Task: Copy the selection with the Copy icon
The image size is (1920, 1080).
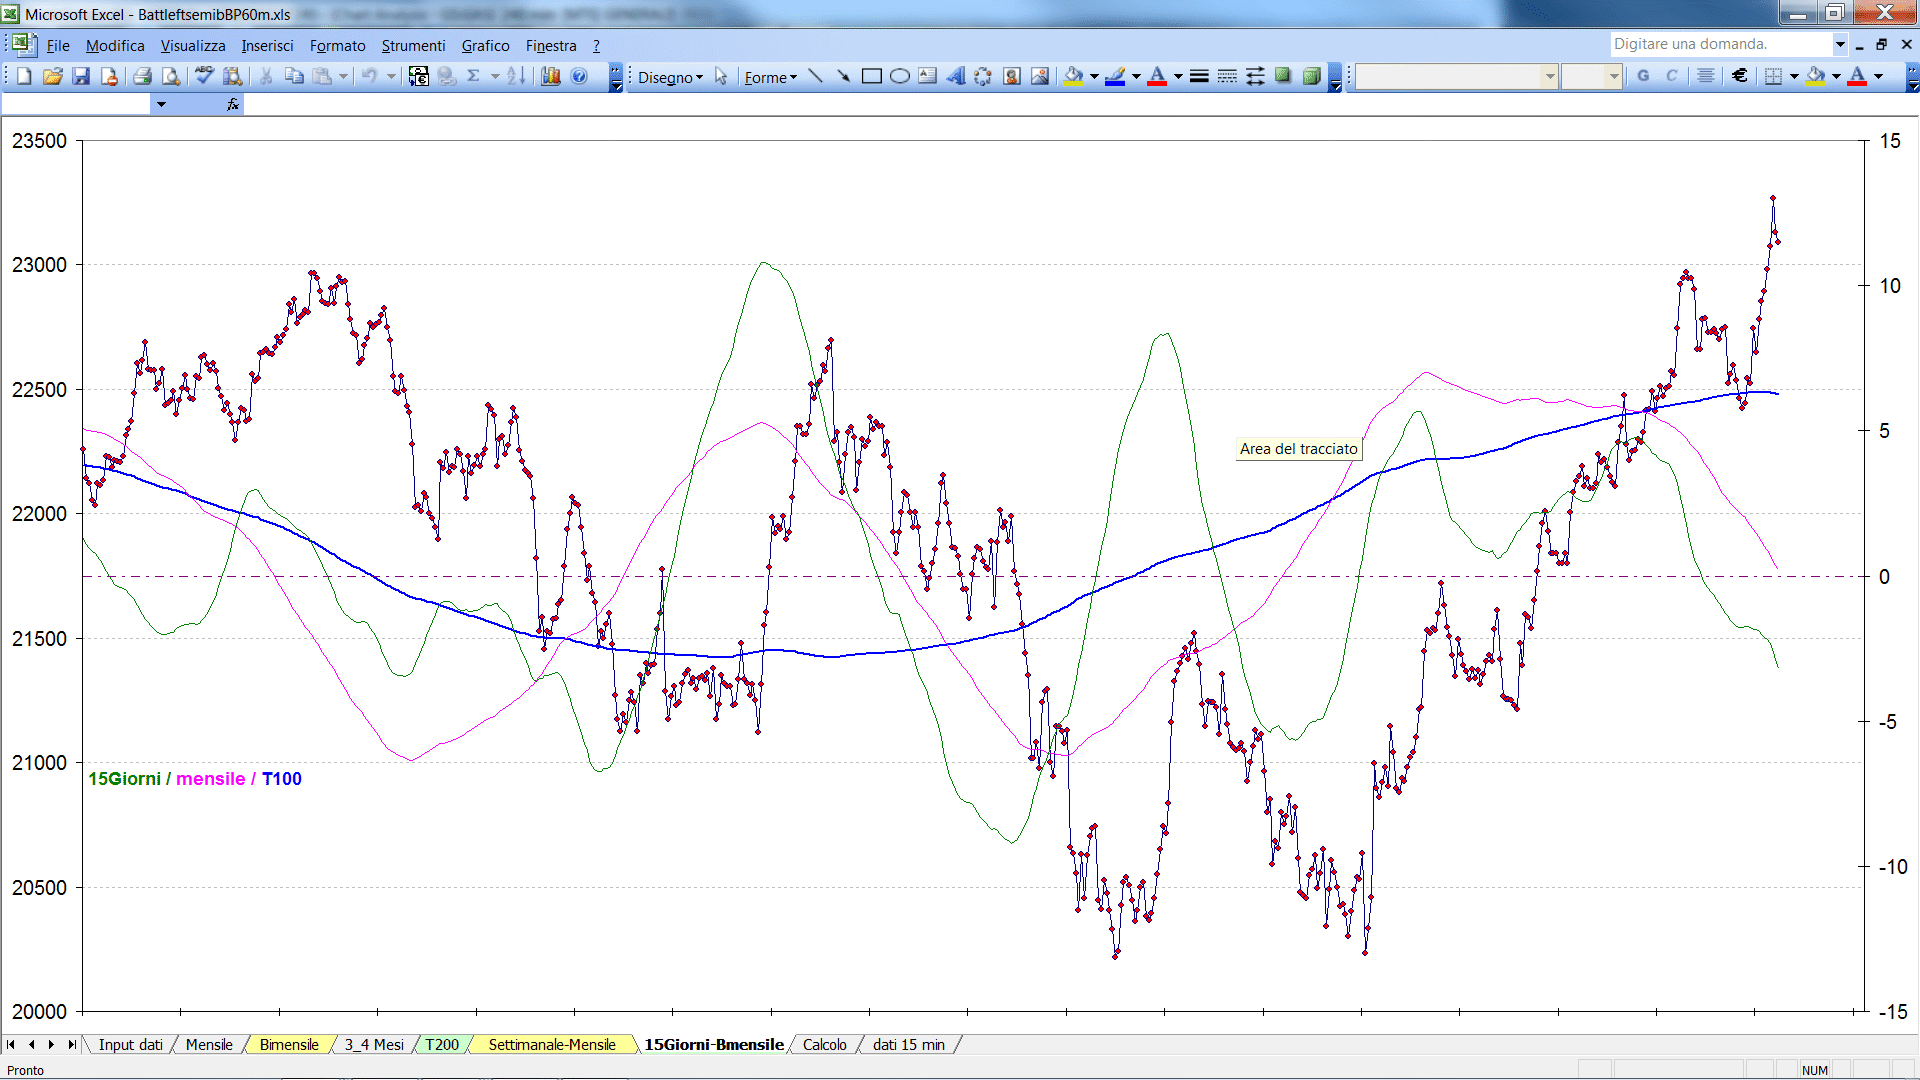Action: pyautogui.click(x=294, y=76)
